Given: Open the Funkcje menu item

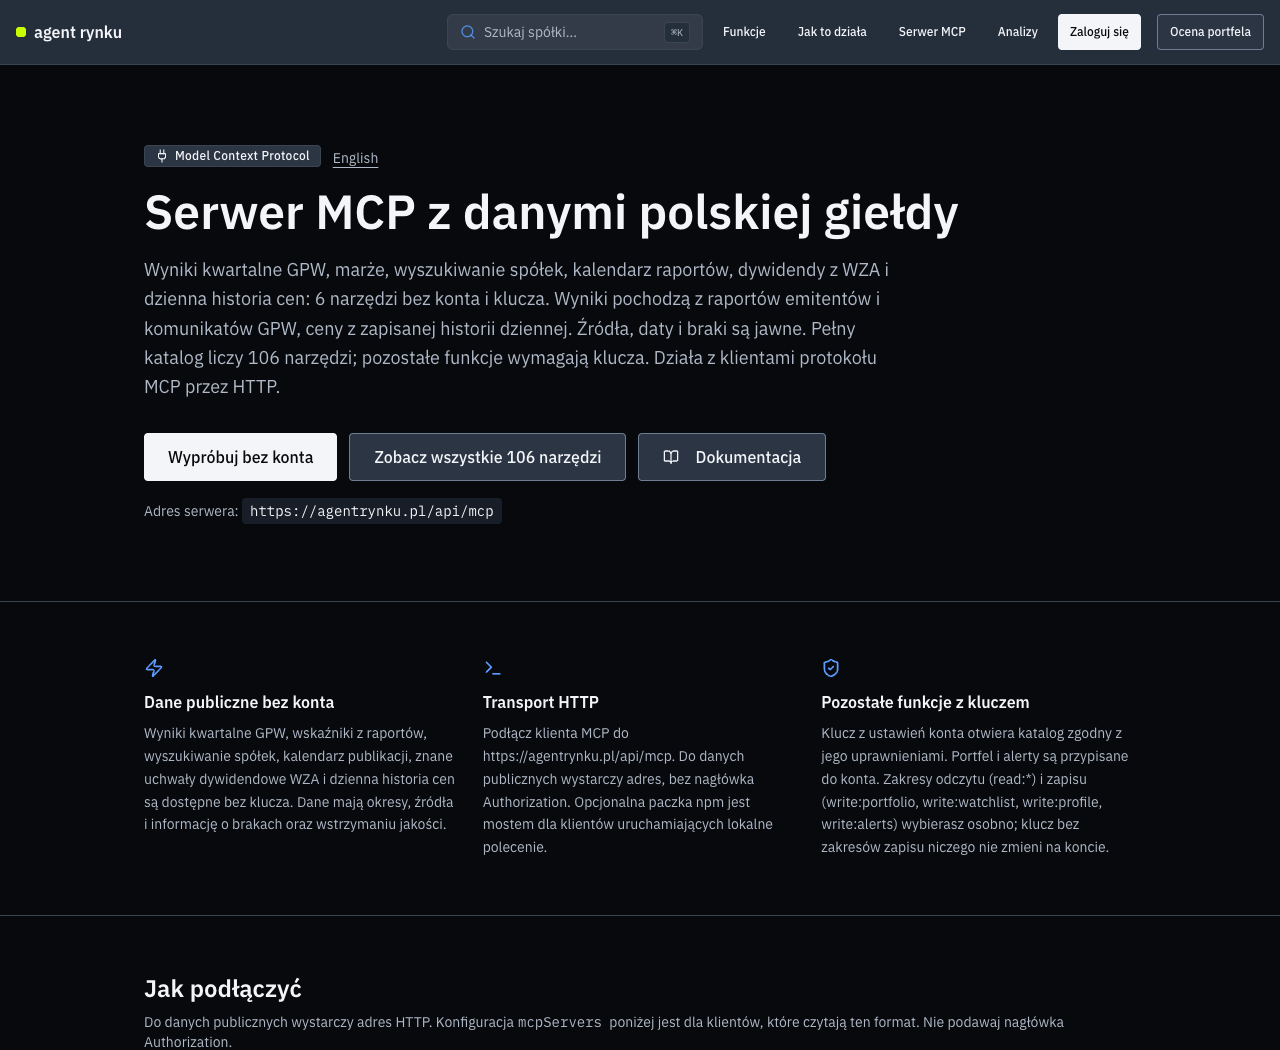Looking at the screenshot, I should tap(744, 32).
